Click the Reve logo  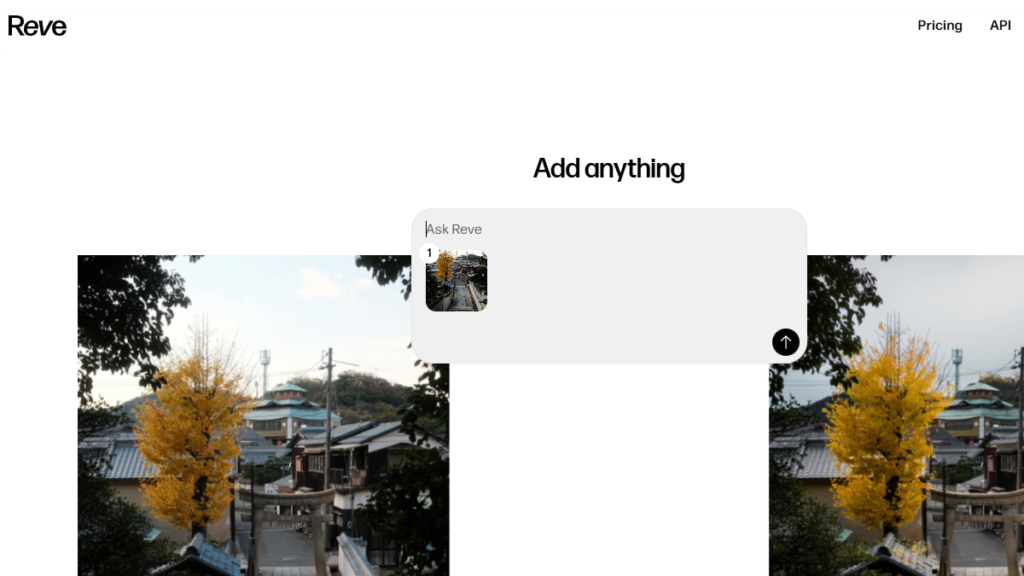point(37,25)
